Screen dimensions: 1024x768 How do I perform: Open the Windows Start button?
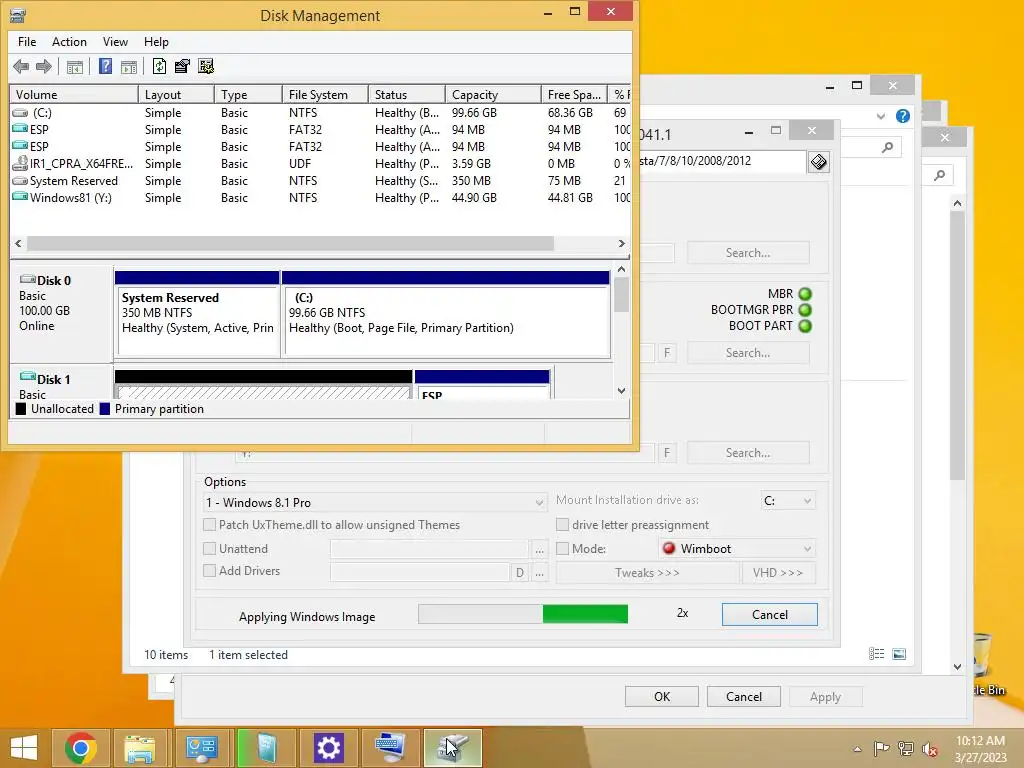point(24,748)
